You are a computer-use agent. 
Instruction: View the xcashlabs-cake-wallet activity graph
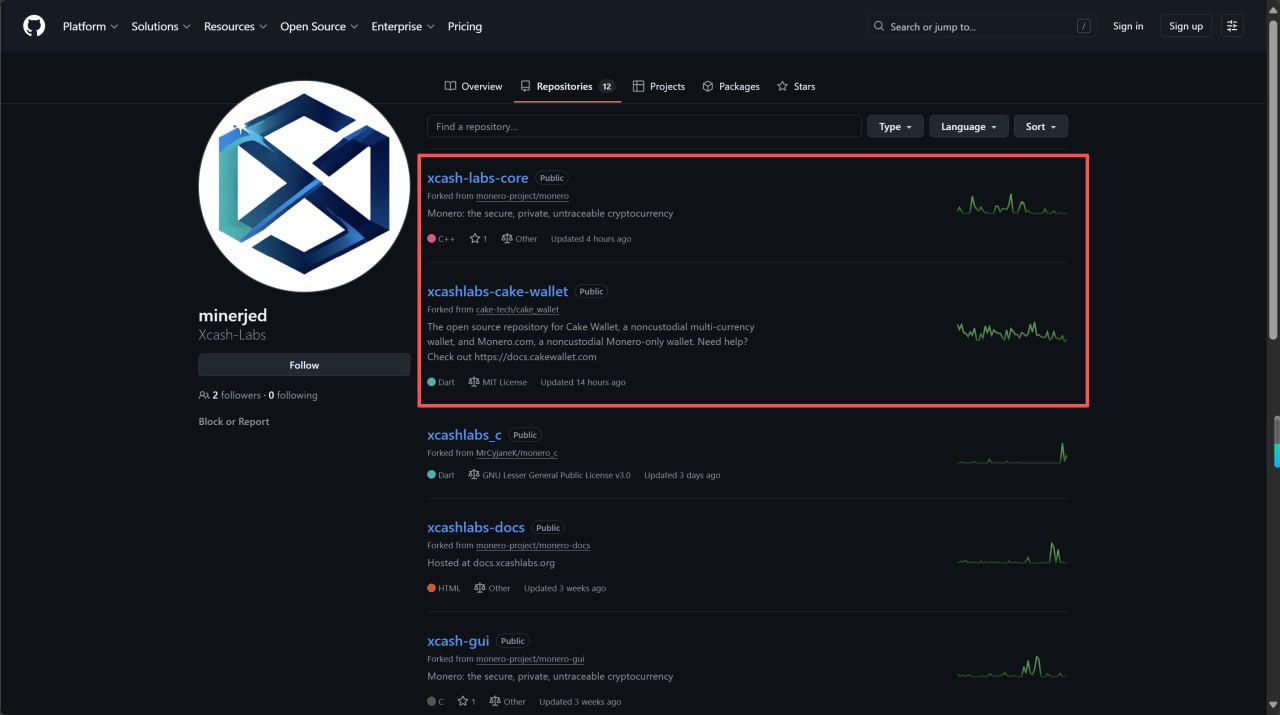point(1011,332)
